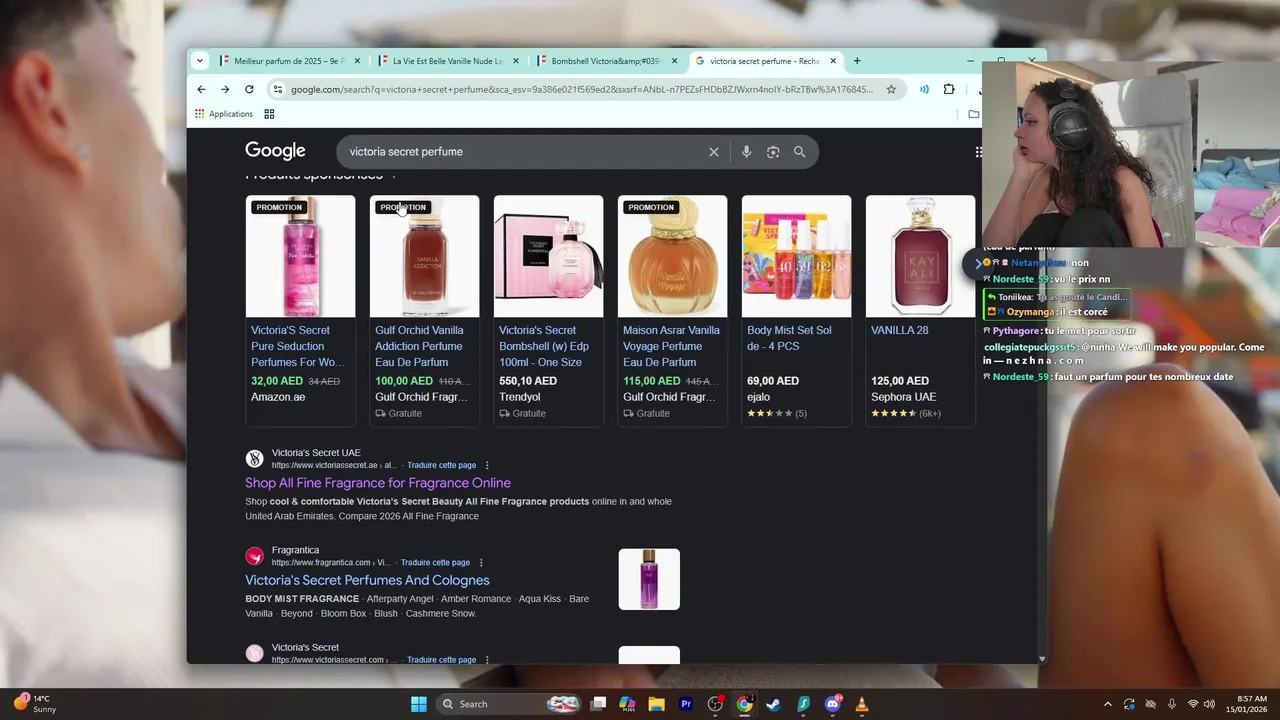Open the volume speaker tray icon
Viewport: 1280px width, 720px height.
pos(1210,704)
